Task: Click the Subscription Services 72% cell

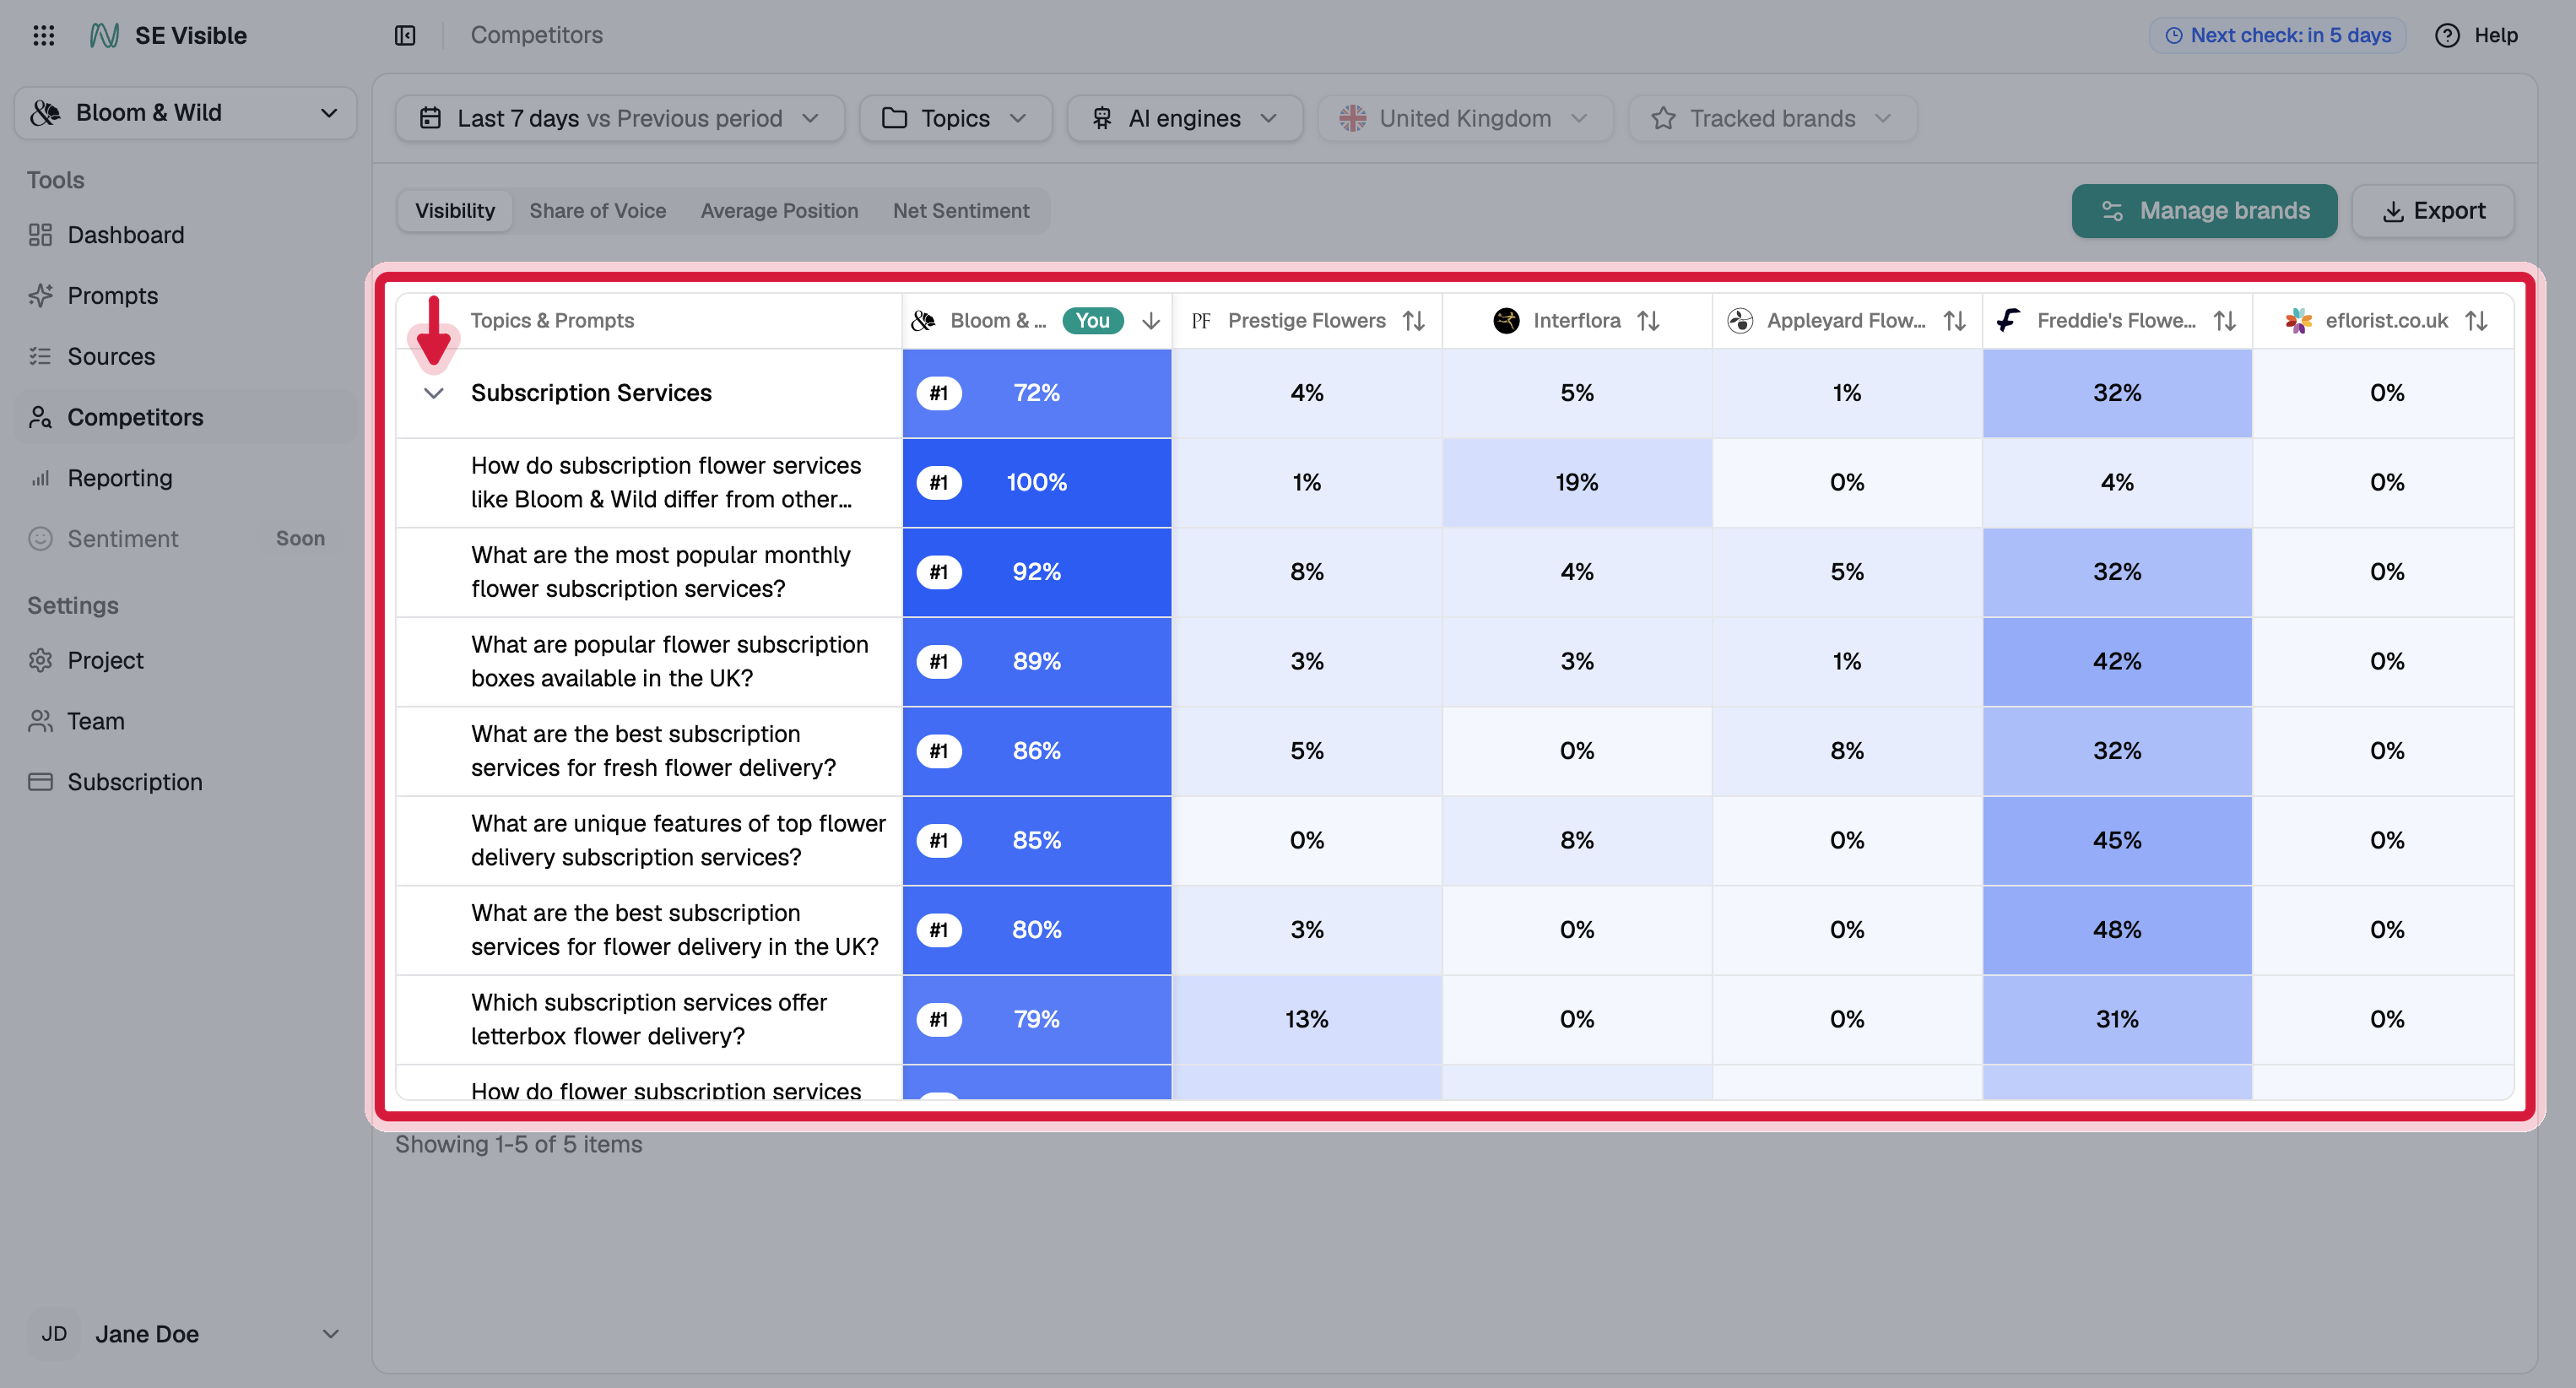Action: [x=1036, y=393]
